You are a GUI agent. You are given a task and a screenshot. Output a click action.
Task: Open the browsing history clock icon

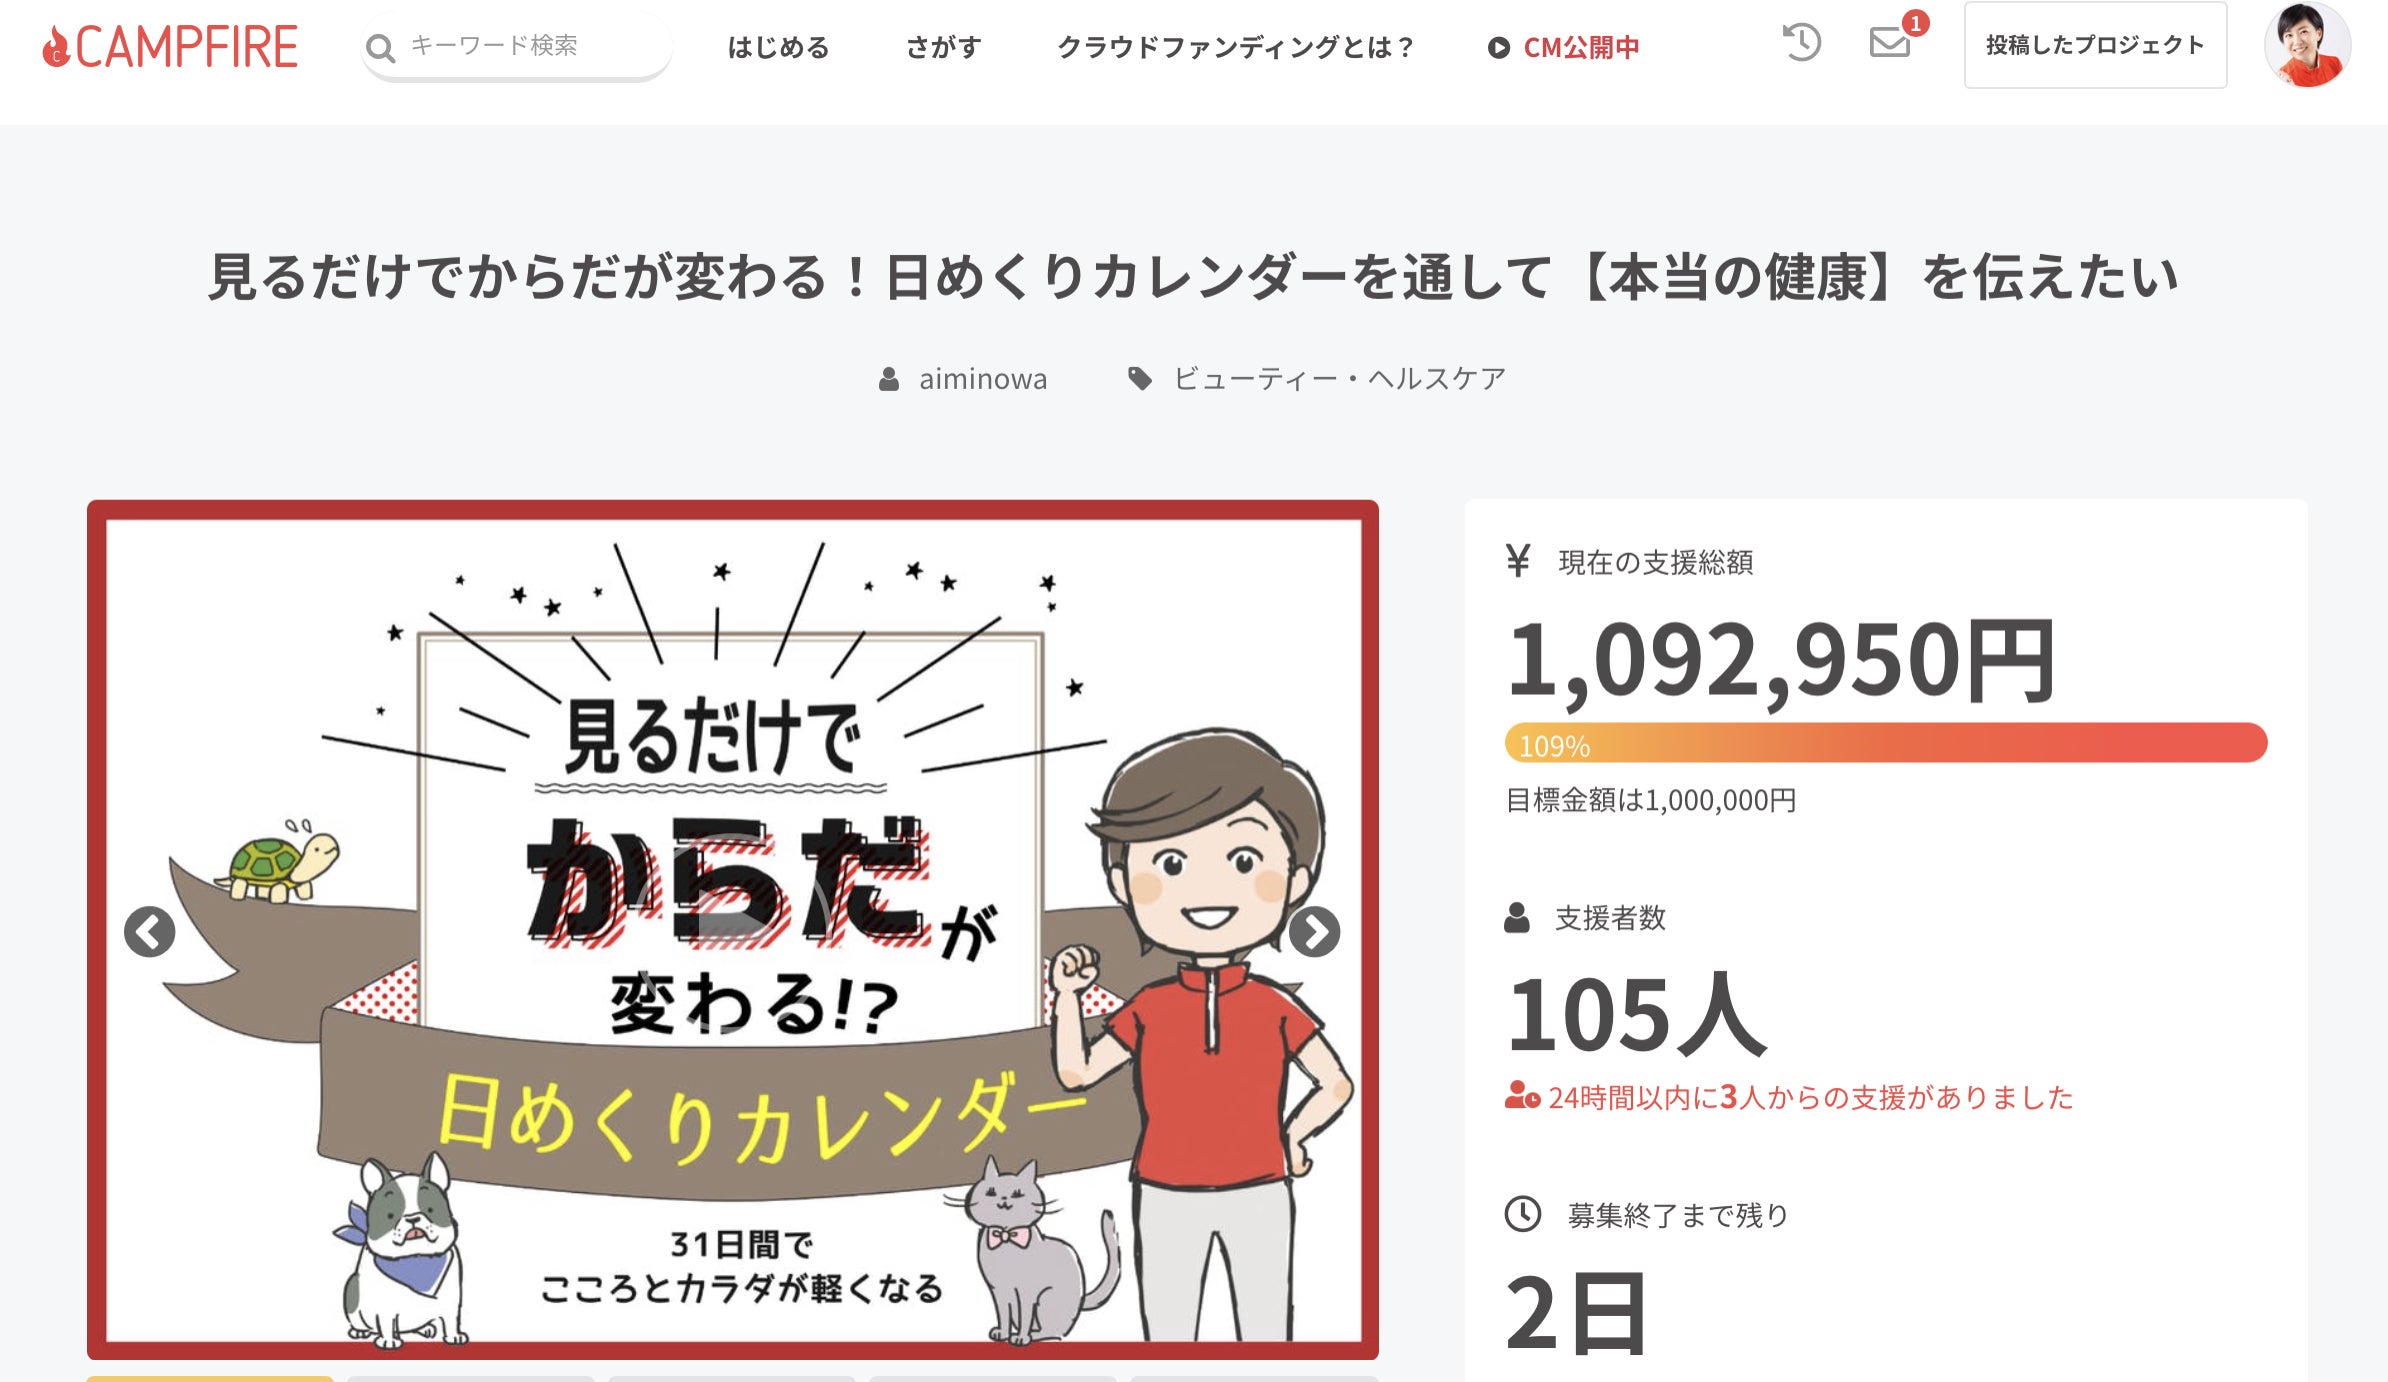tap(1802, 43)
